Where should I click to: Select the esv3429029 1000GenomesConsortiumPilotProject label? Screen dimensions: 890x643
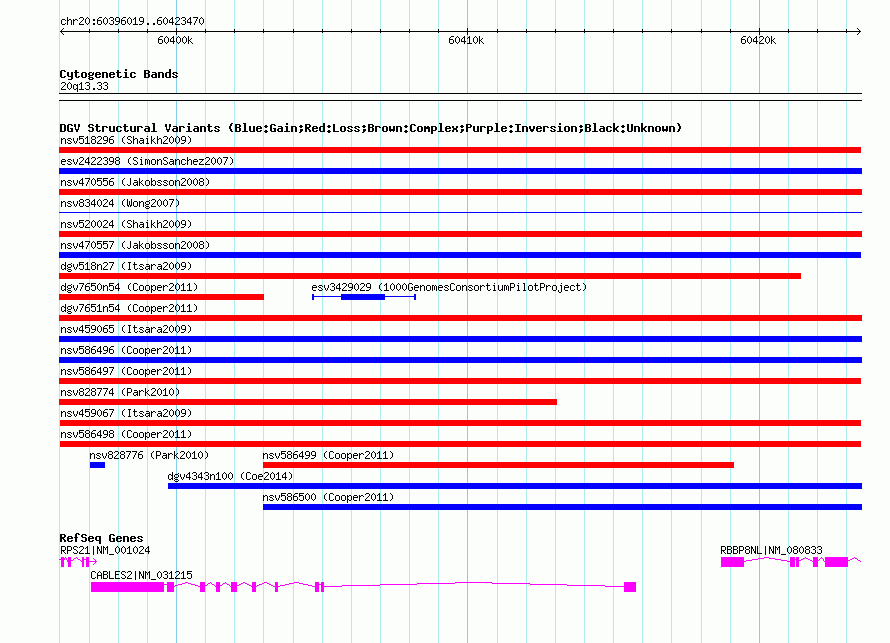pyautogui.click(x=449, y=287)
